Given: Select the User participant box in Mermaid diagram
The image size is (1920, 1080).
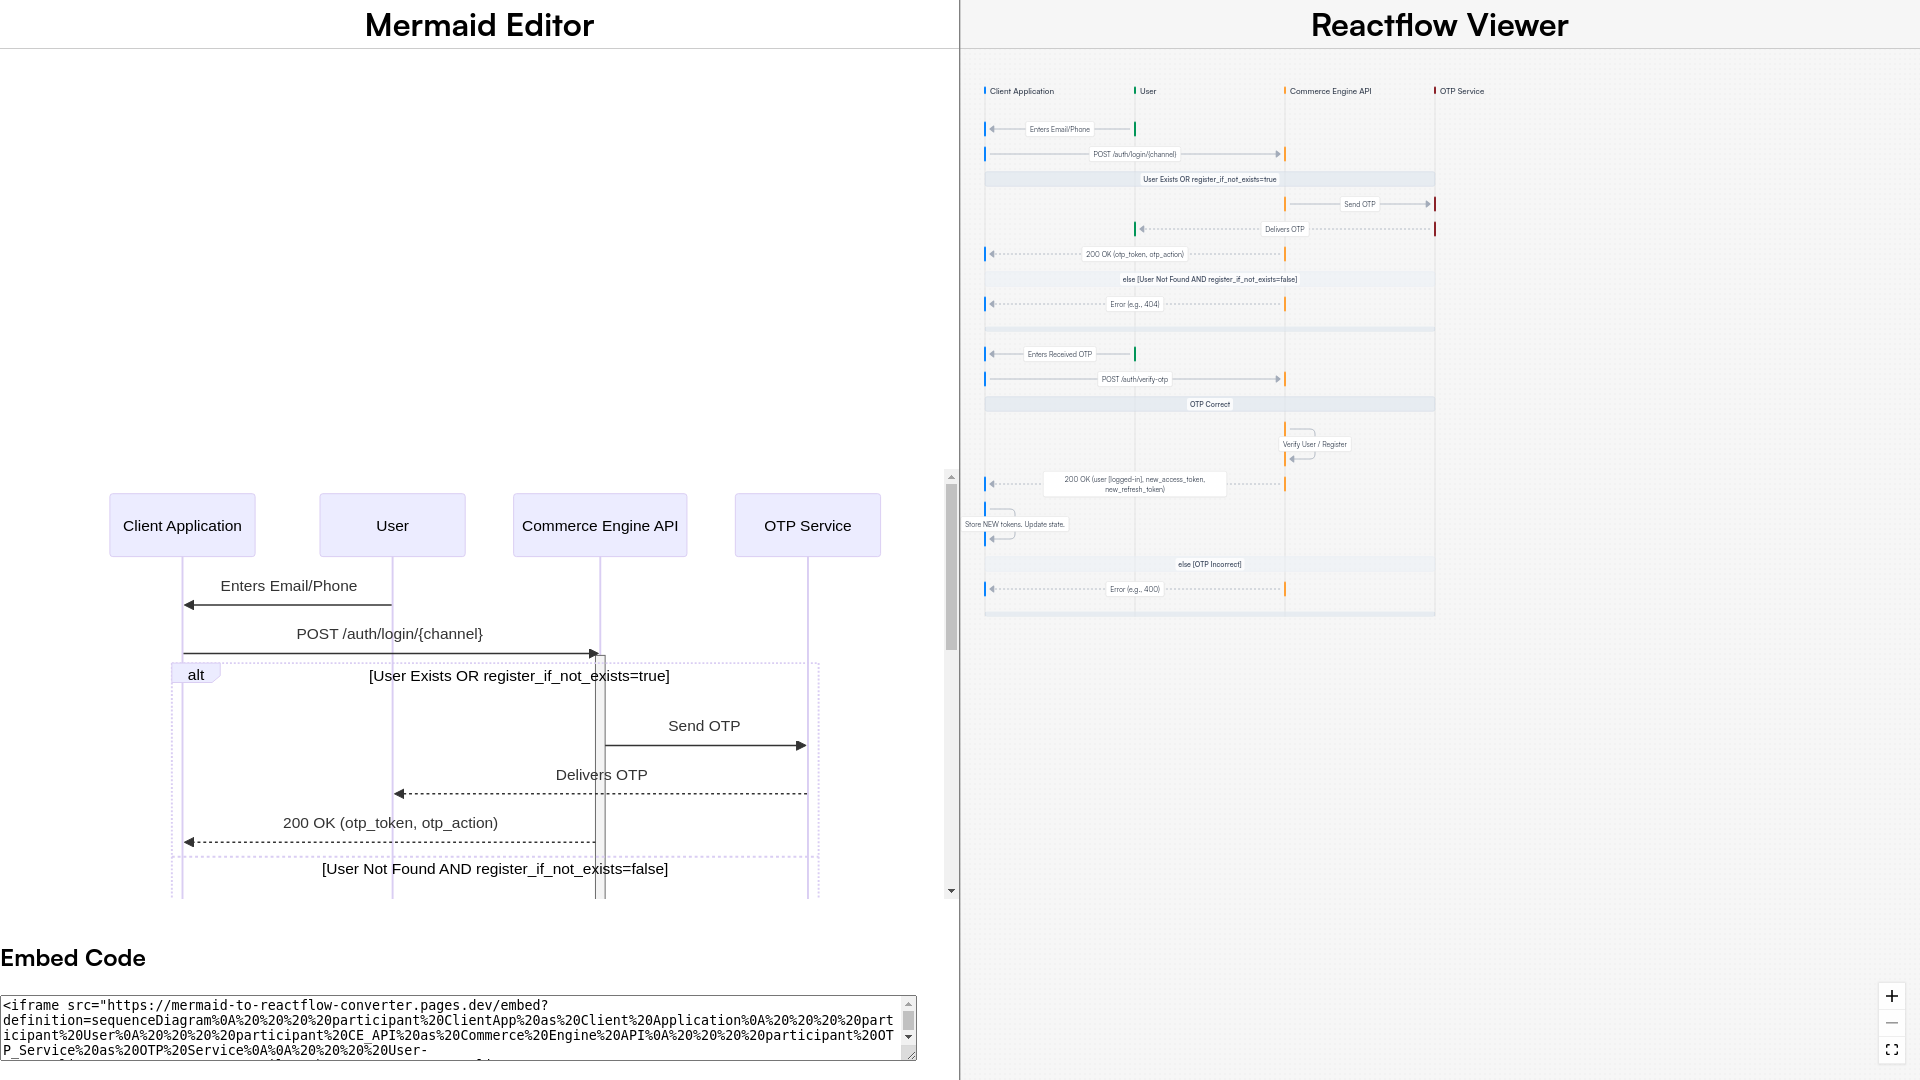Looking at the screenshot, I should click(392, 525).
